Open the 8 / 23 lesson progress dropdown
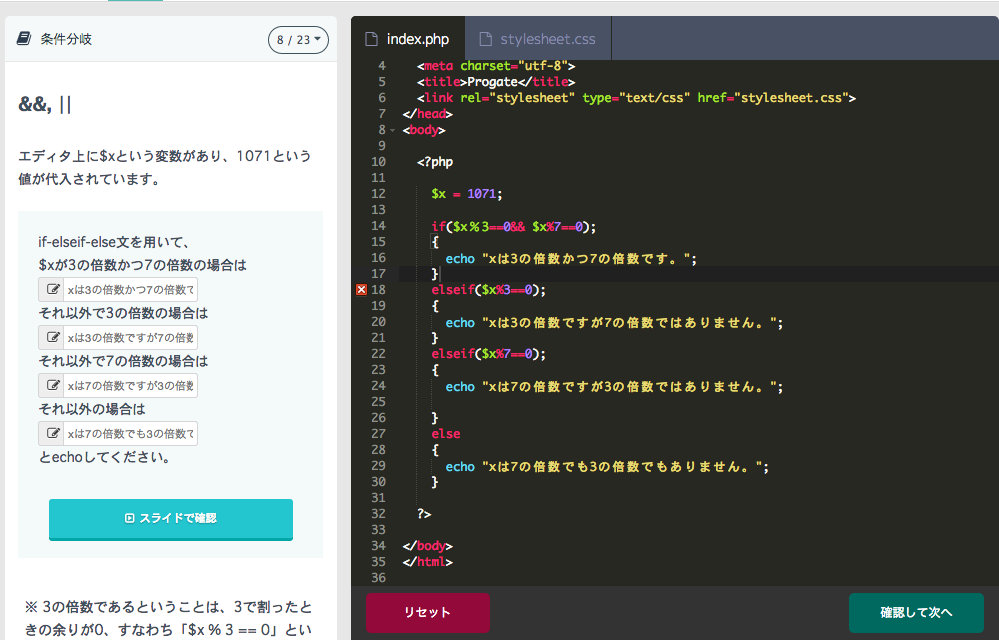This screenshot has width=999, height=640. tap(298, 40)
